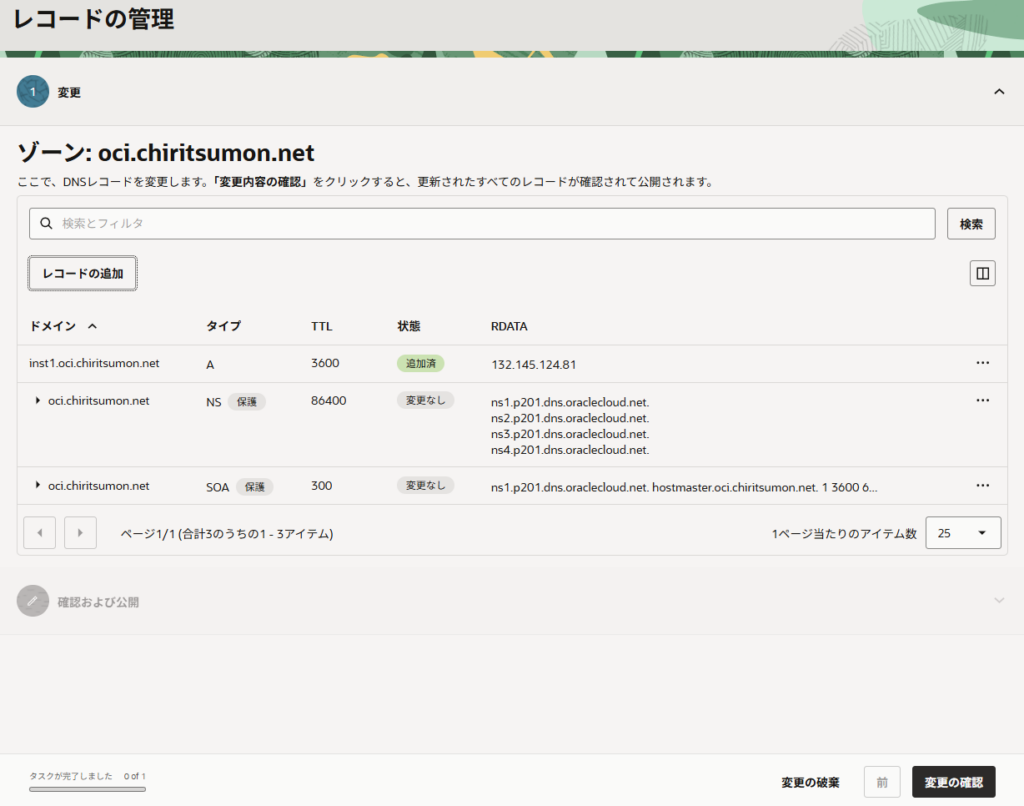
Task: Click 変更の破棄 to discard changes
Action: tap(810, 782)
